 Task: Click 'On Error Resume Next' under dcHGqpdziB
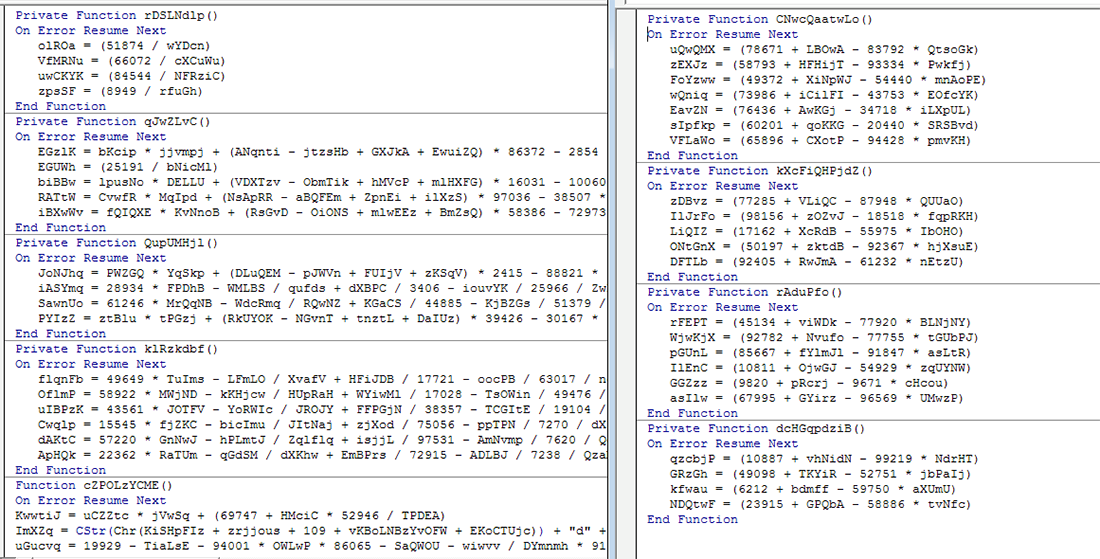coord(723,444)
